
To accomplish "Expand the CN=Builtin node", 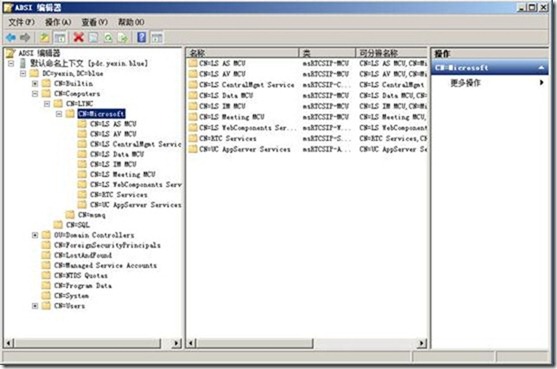I will tap(35, 83).
